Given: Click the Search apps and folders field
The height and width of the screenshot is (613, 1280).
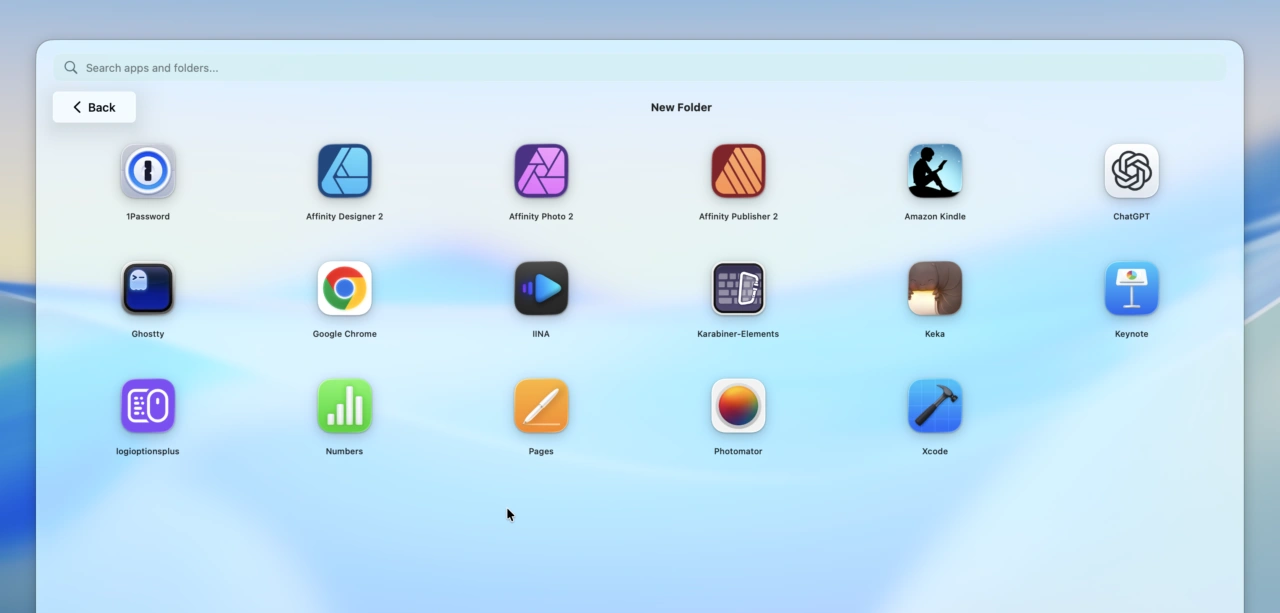Looking at the screenshot, I should tap(640, 68).
